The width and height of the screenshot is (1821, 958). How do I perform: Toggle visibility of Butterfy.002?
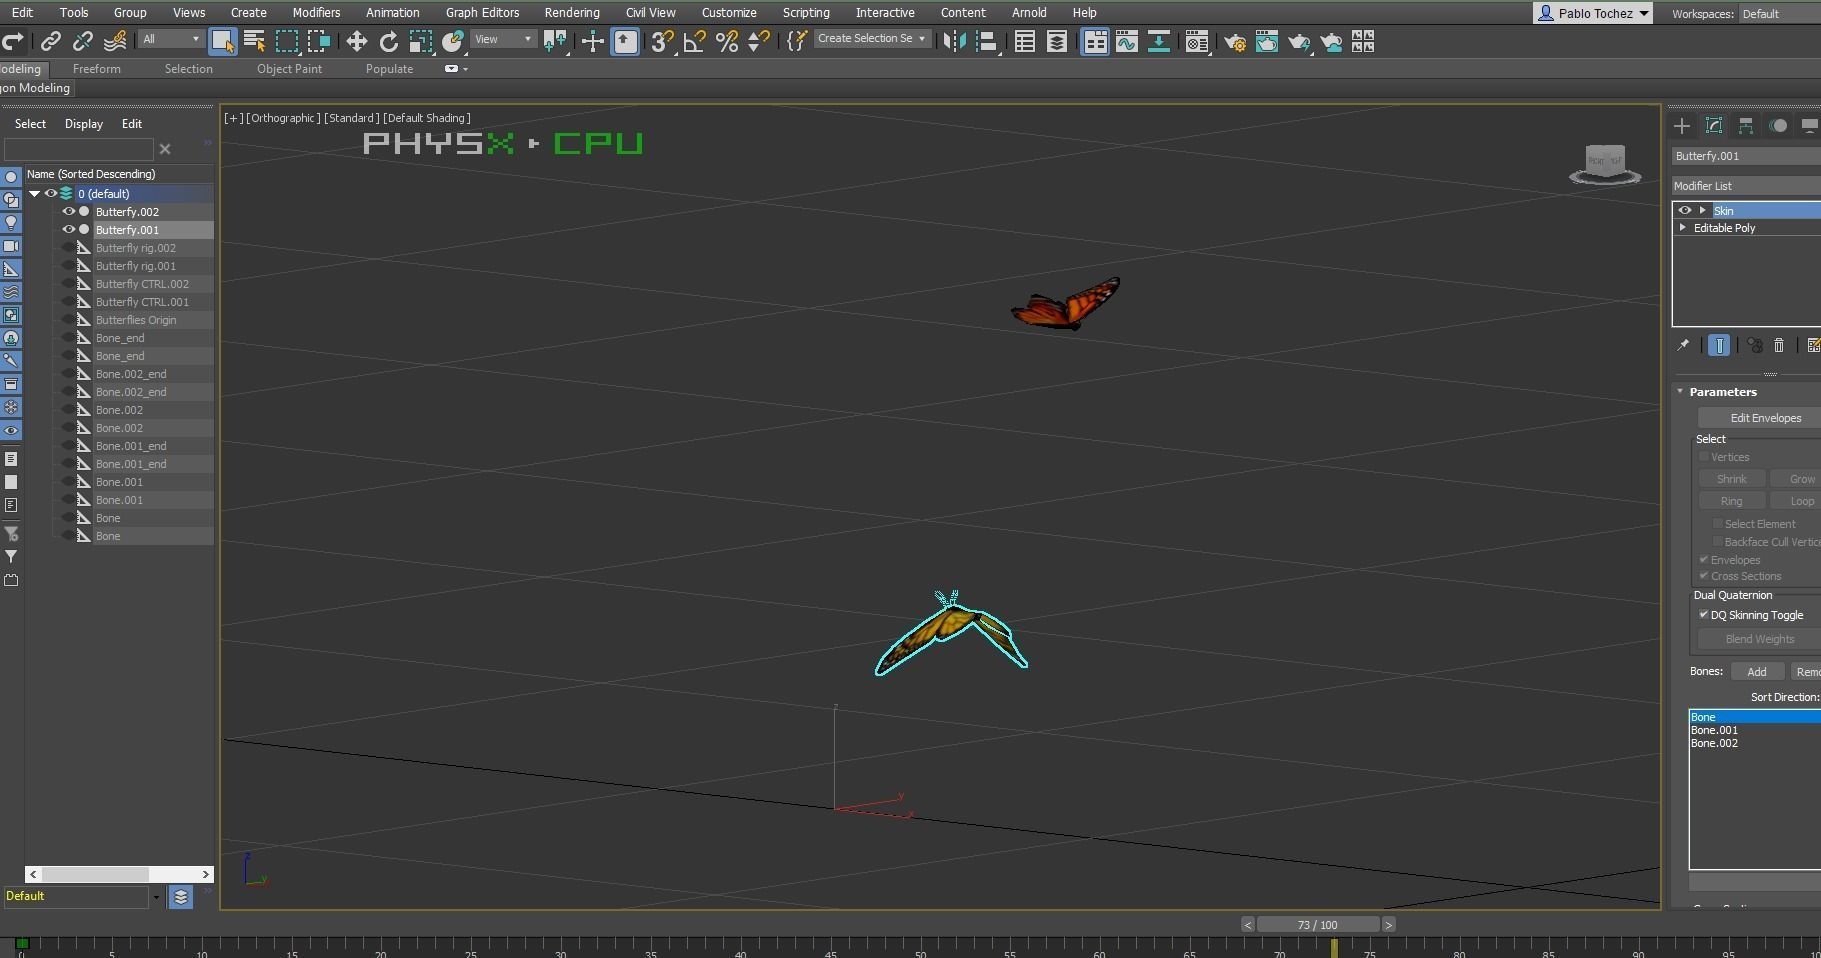[x=69, y=212]
